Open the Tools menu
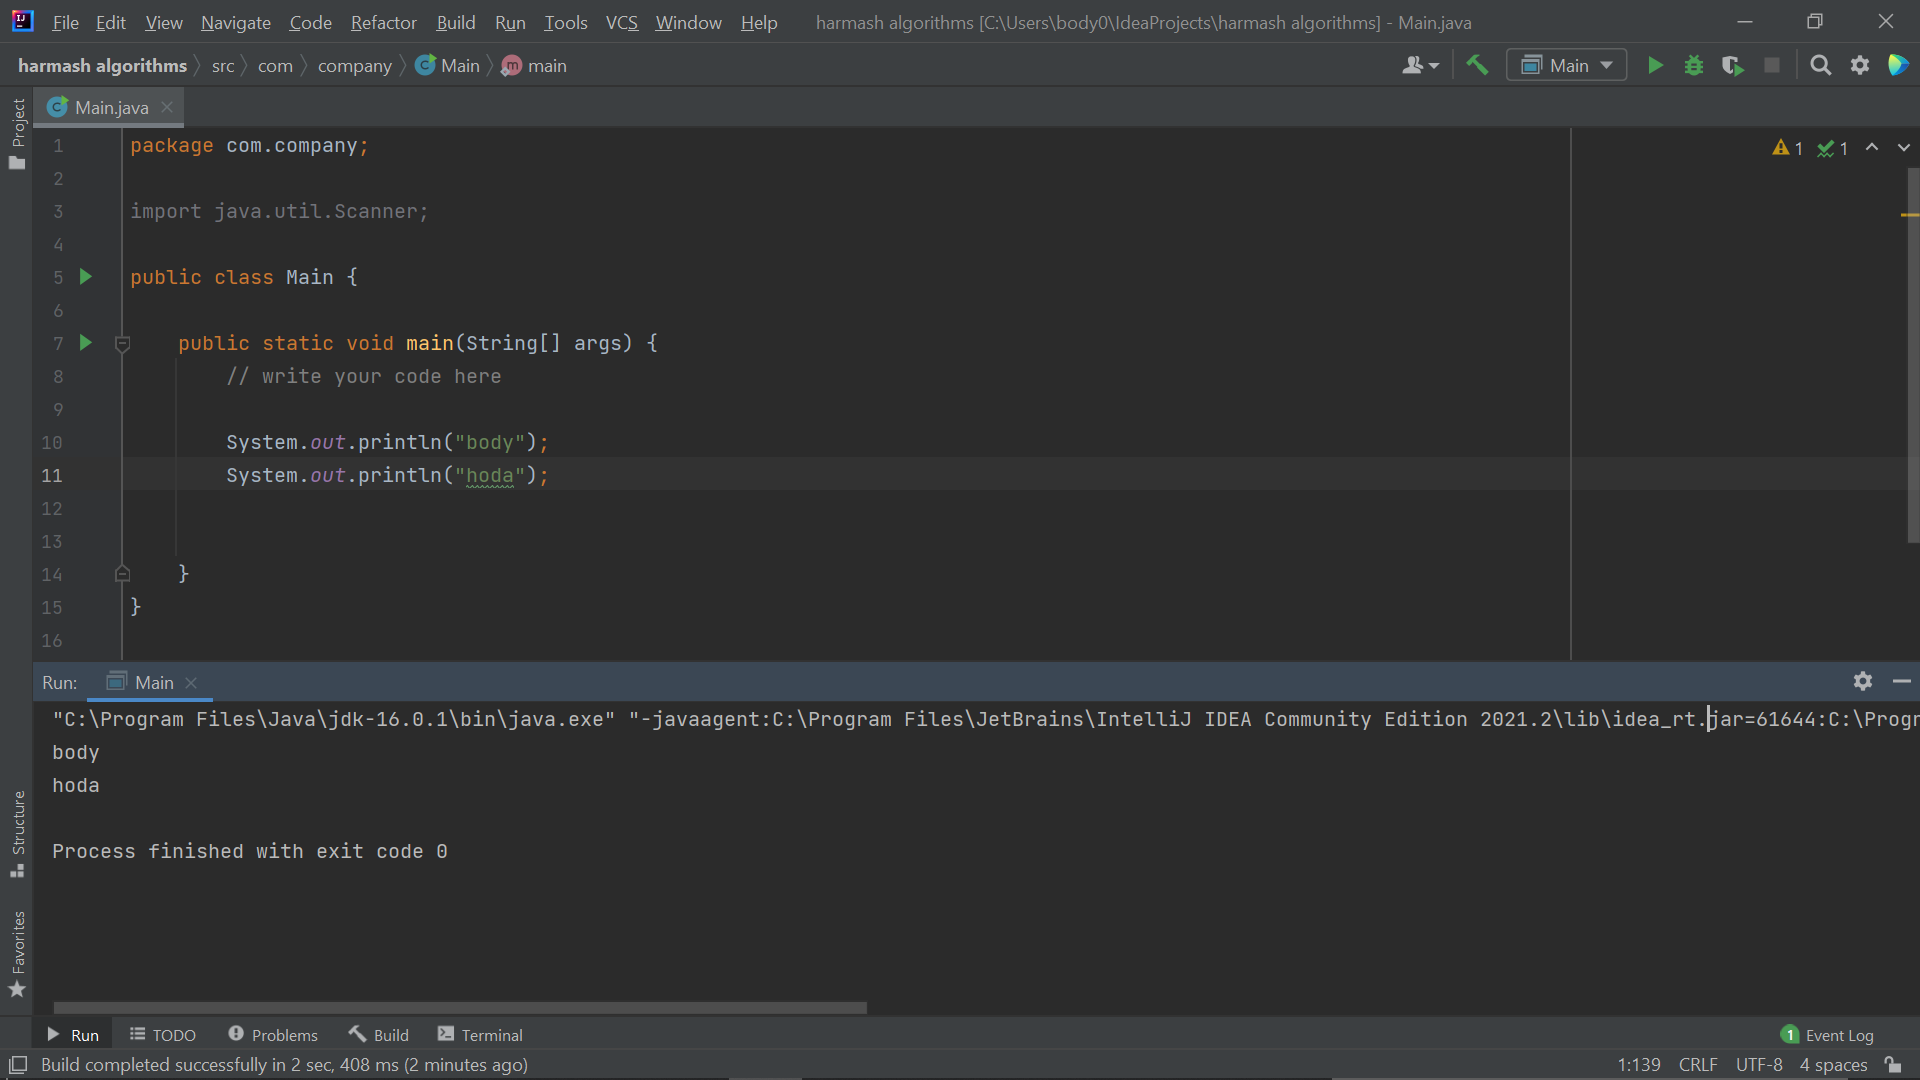The height and width of the screenshot is (1080, 1920). tap(566, 22)
